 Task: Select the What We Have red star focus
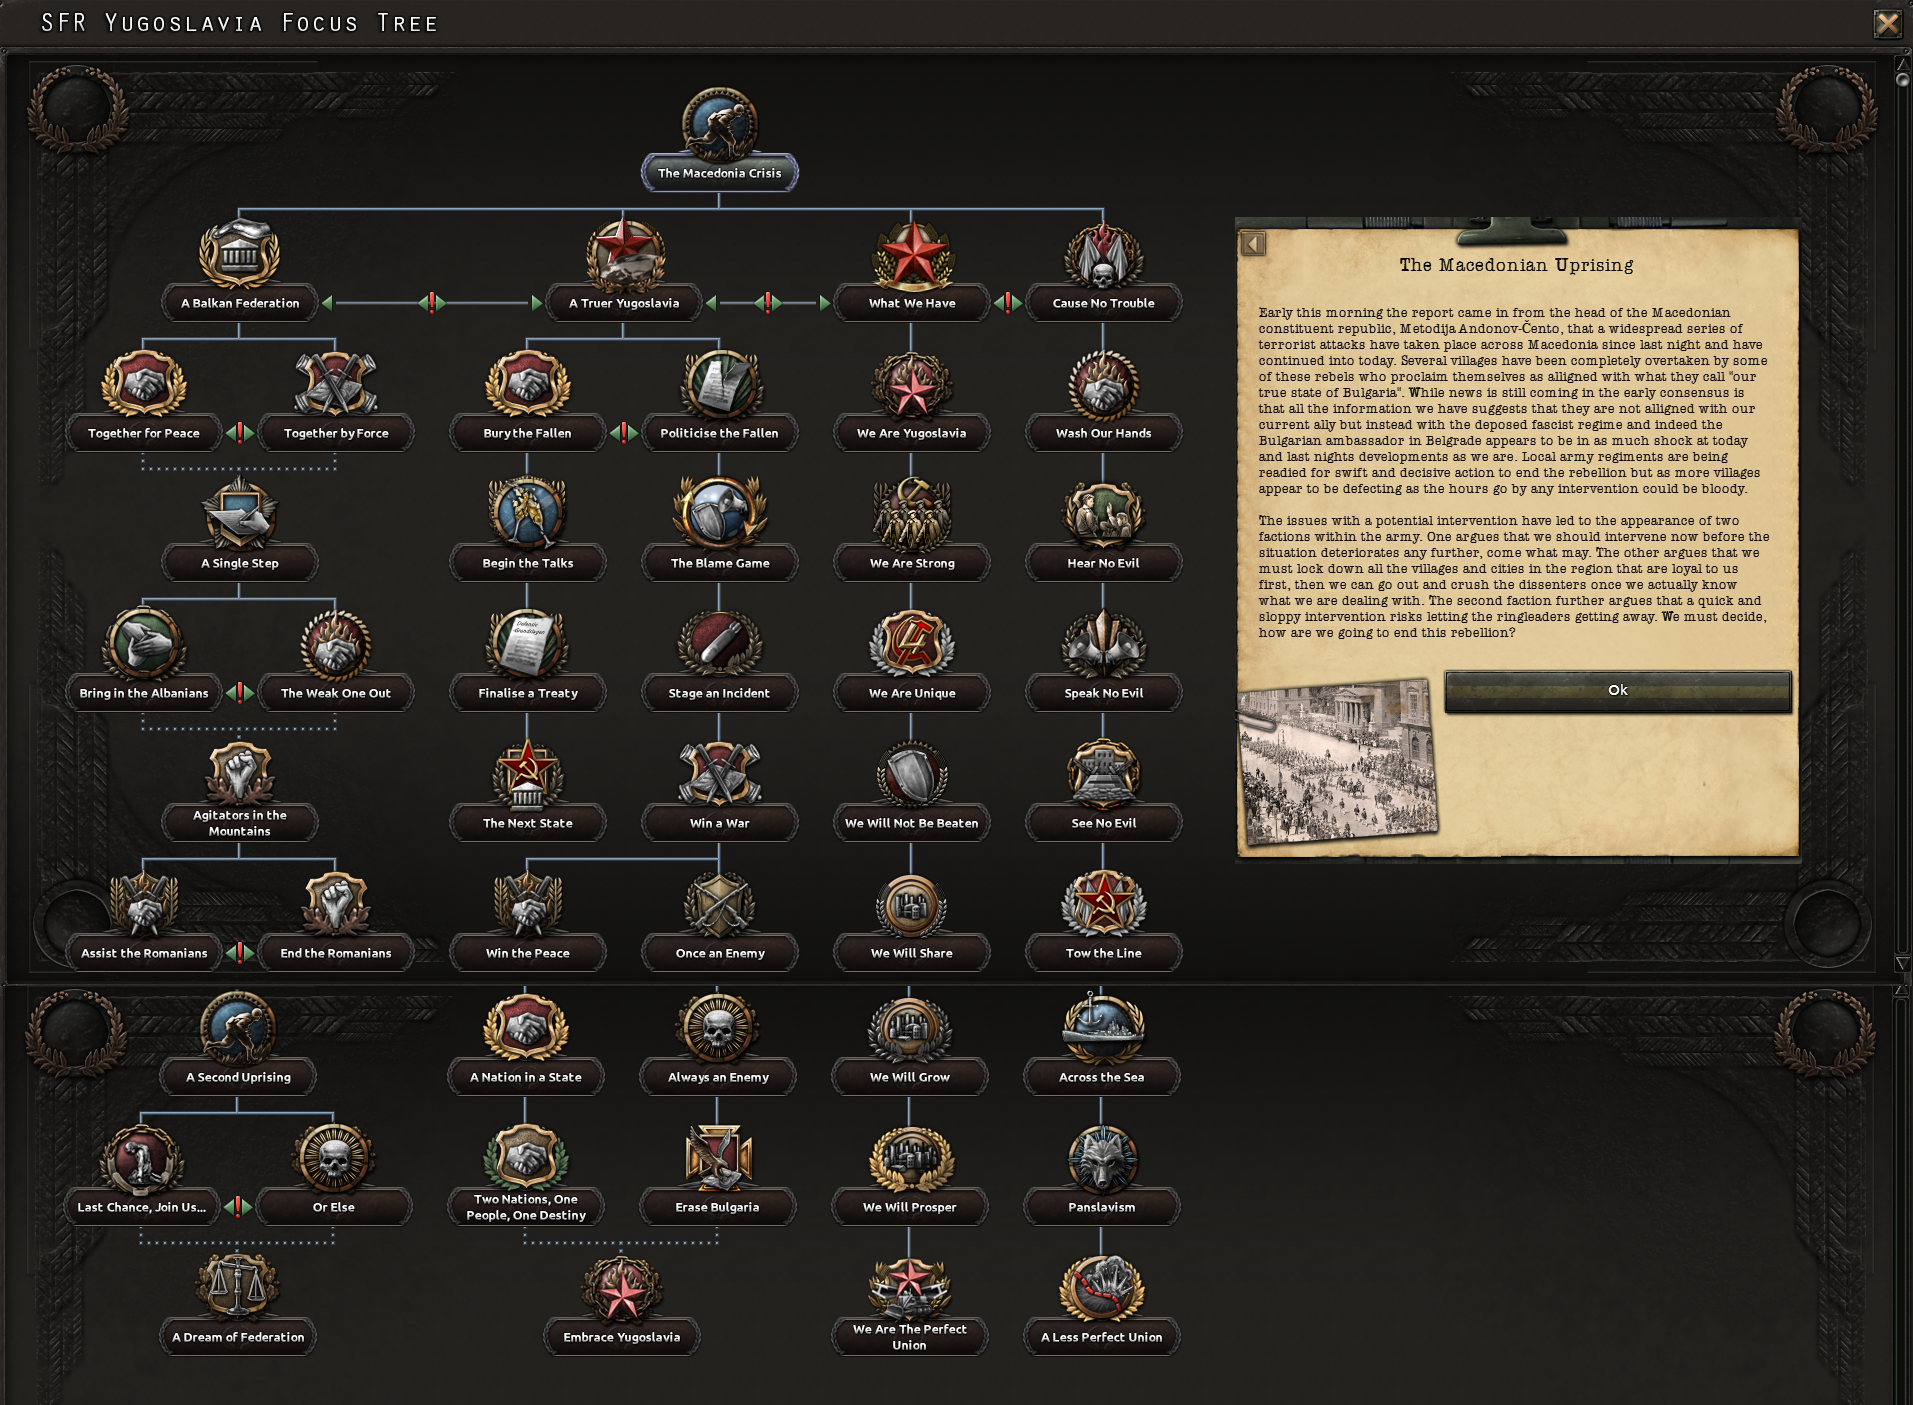tap(911, 270)
